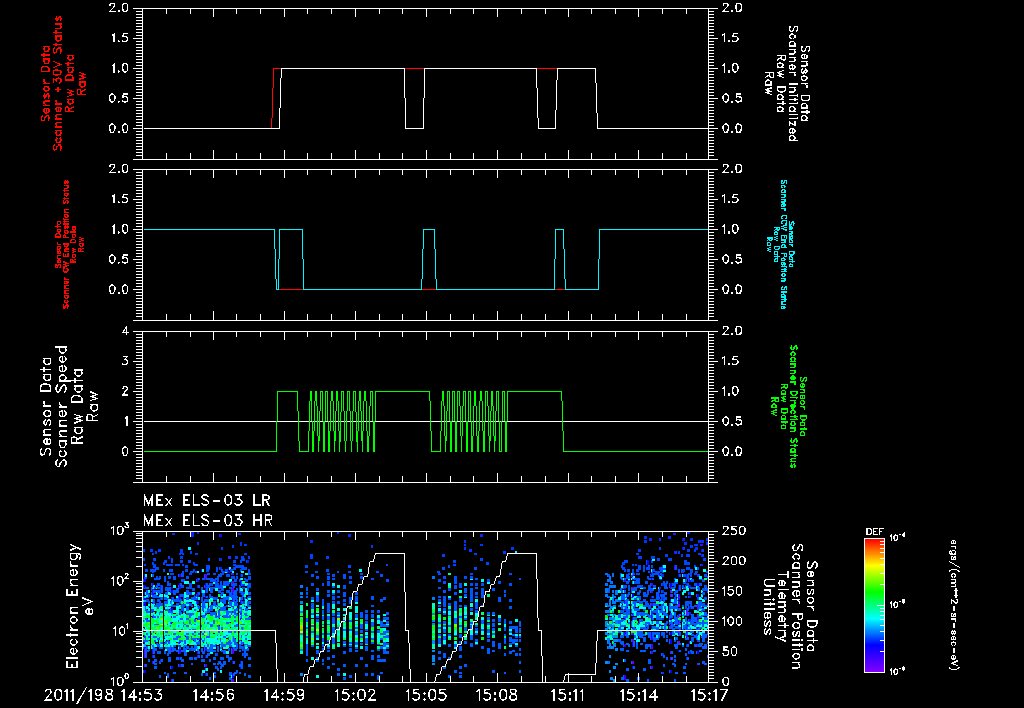Click the 3 tick label on Scanner Speed axis
The height and width of the screenshot is (708, 1024).
[125, 361]
